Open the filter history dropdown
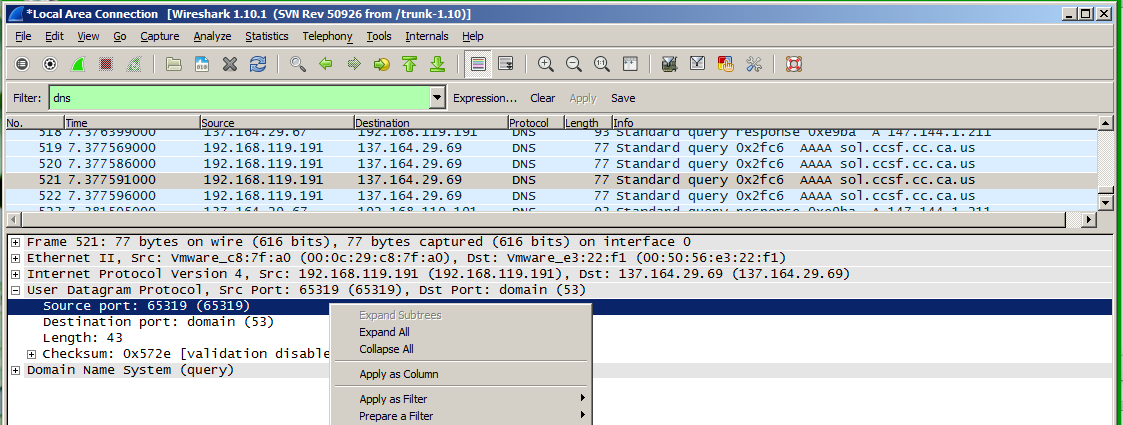 tap(438, 98)
